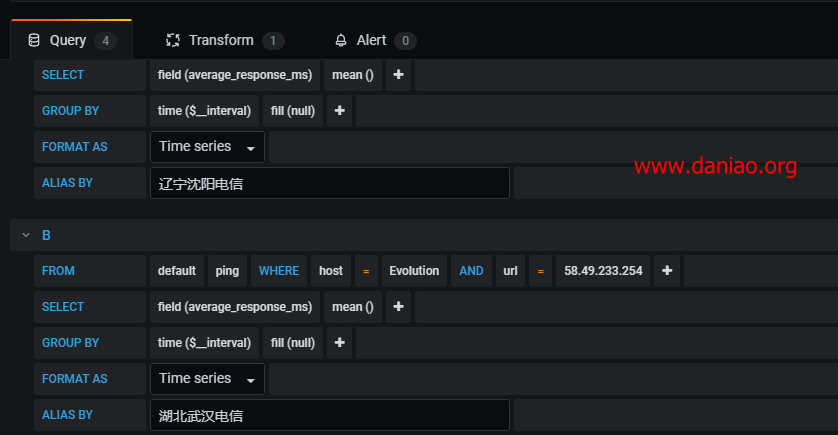Click plus icon in query B SELECT row
This screenshot has height=435, width=838.
[398, 307]
